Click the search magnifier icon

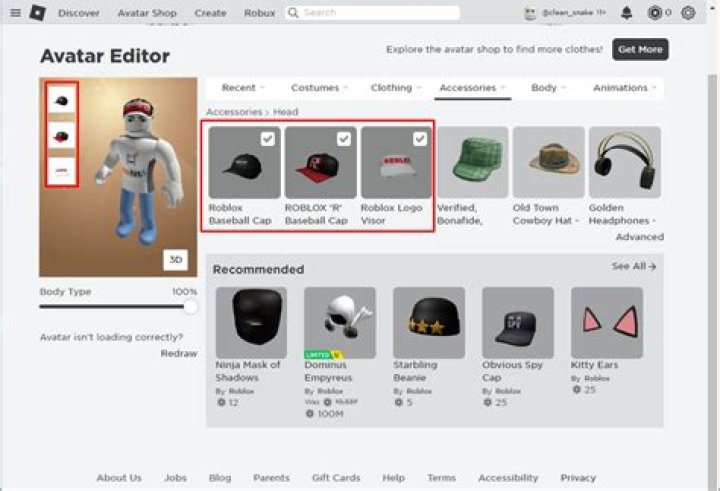pyautogui.click(x=293, y=13)
